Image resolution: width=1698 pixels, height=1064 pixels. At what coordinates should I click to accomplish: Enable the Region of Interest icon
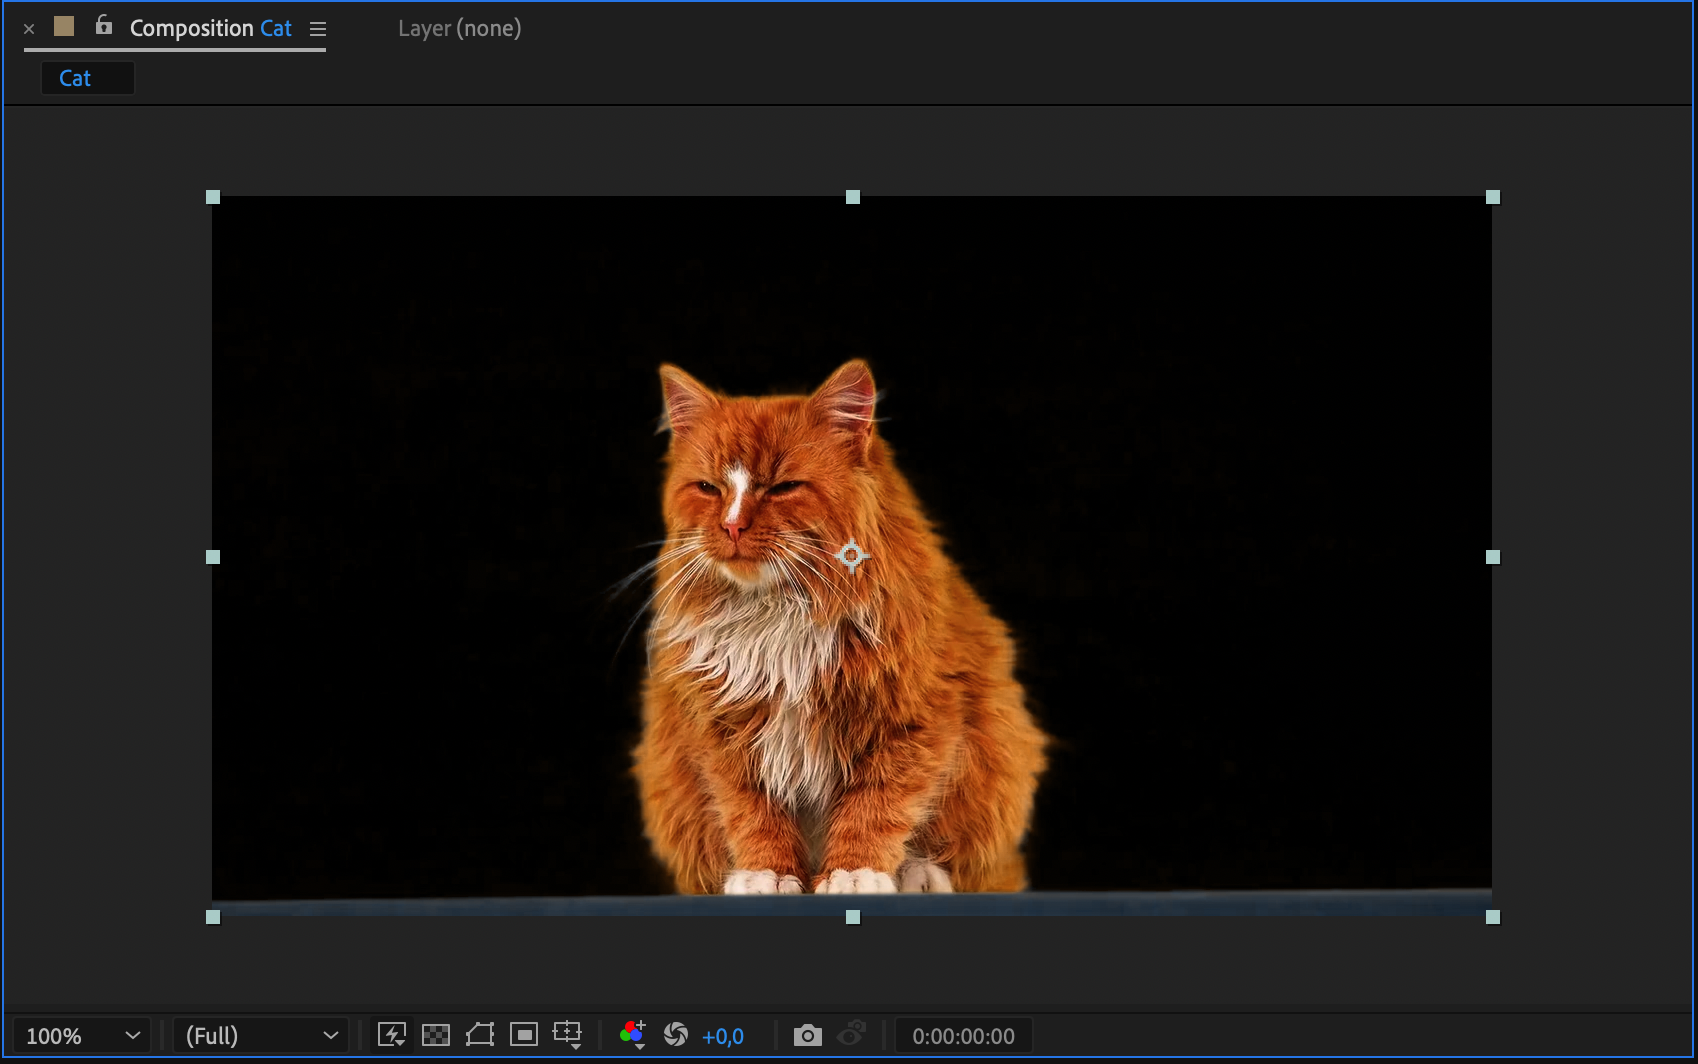(524, 1035)
